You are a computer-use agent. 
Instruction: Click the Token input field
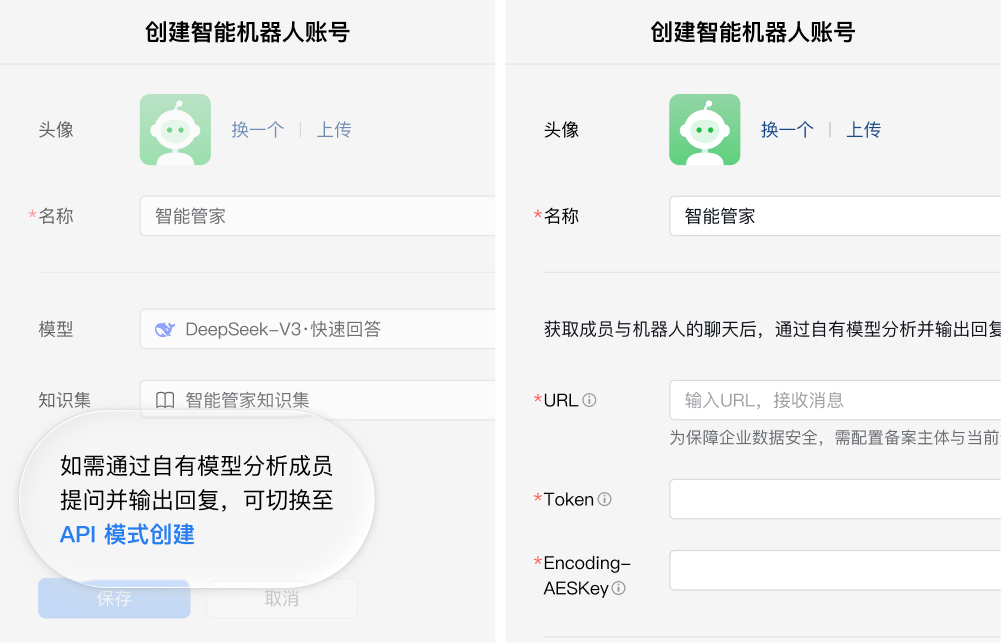835,499
